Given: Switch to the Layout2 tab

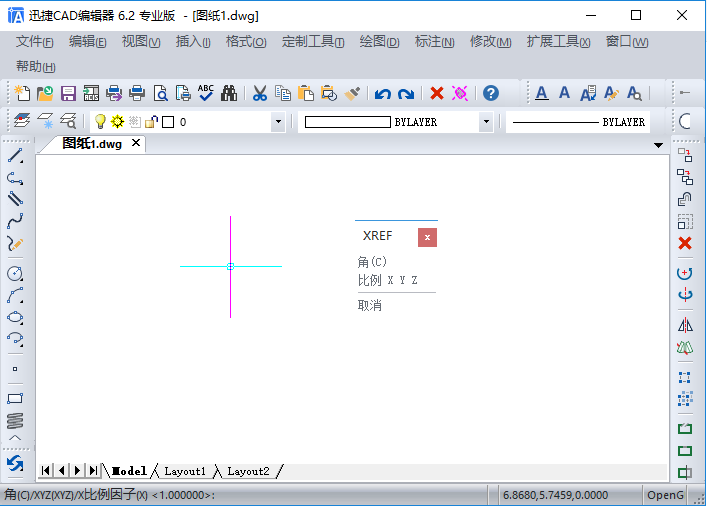Looking at the screenshot, I should click(x=248, y=471).
